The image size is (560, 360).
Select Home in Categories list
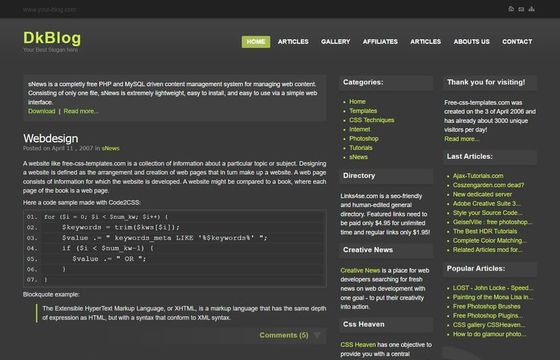[357, 102]
